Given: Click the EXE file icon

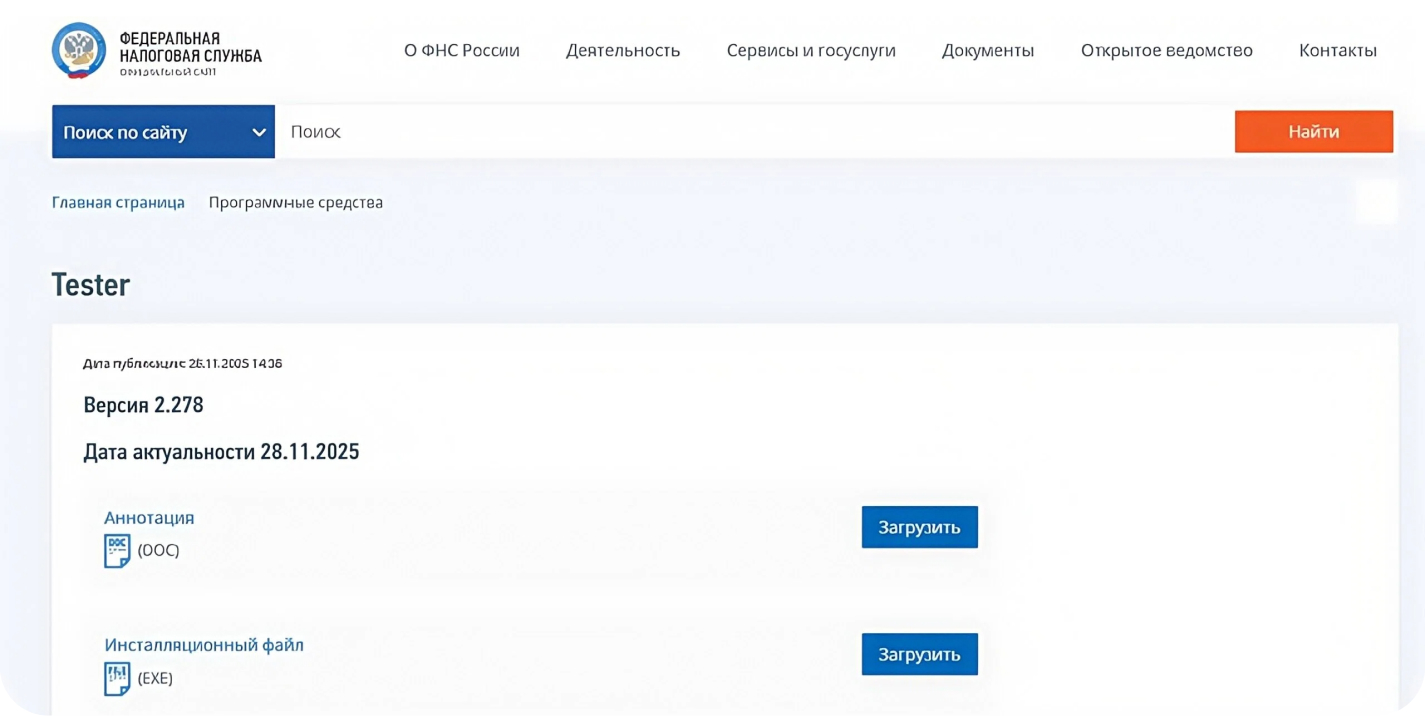Looking at the screenshot, I should click(x=117, y=678).
